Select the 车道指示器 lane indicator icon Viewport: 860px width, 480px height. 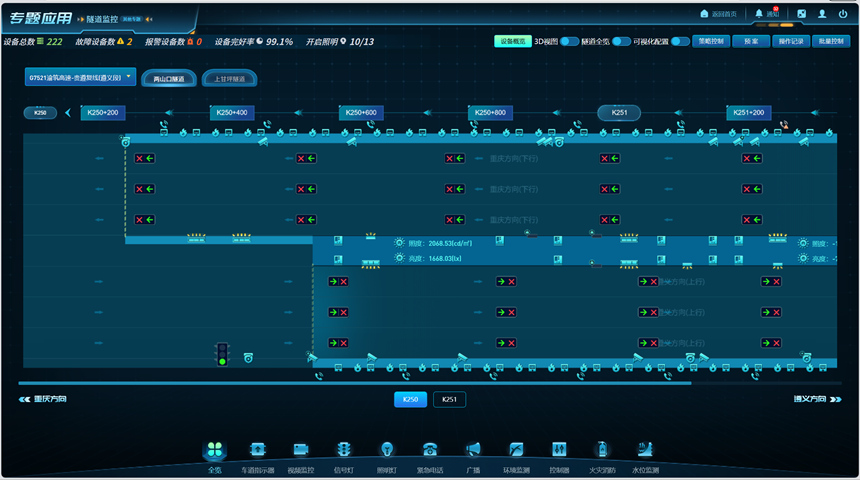coord(257,450)
